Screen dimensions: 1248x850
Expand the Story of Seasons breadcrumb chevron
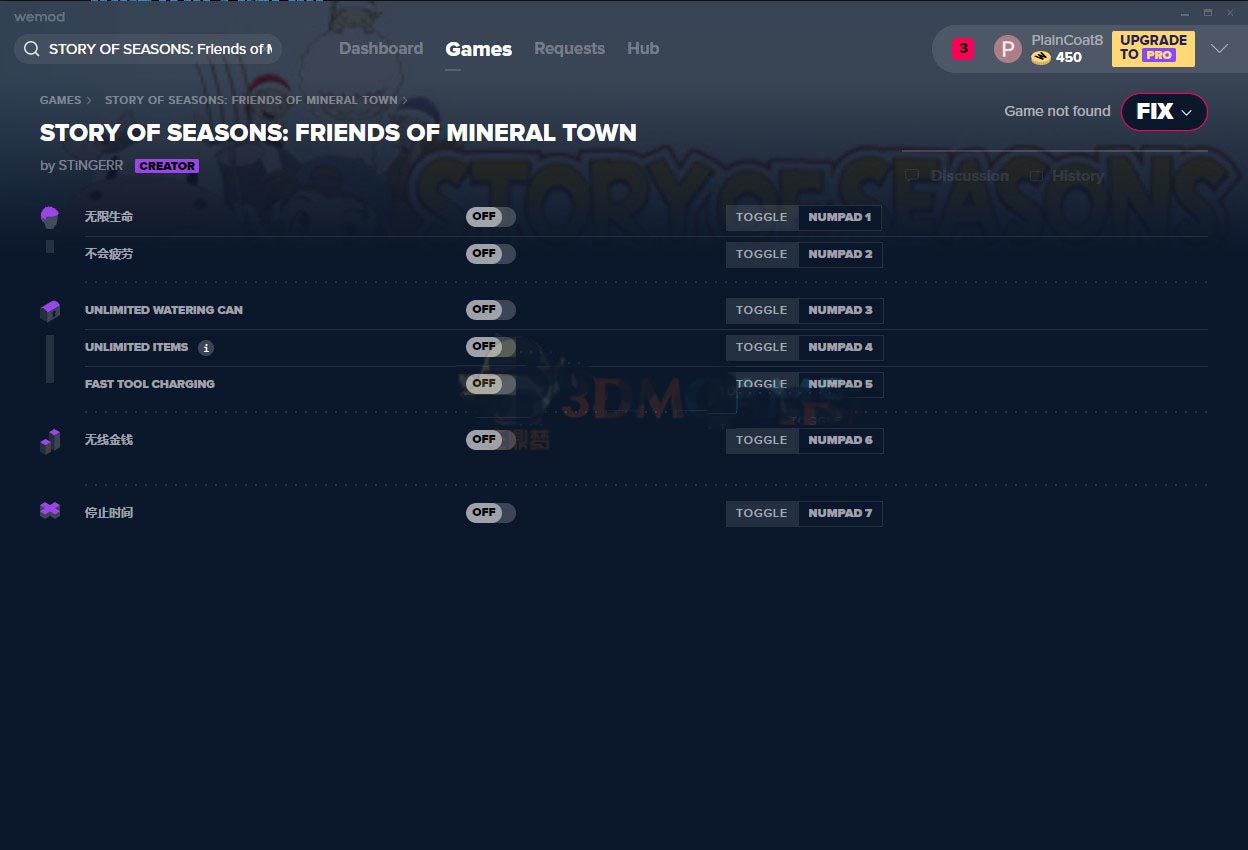[x=405, y=100]
